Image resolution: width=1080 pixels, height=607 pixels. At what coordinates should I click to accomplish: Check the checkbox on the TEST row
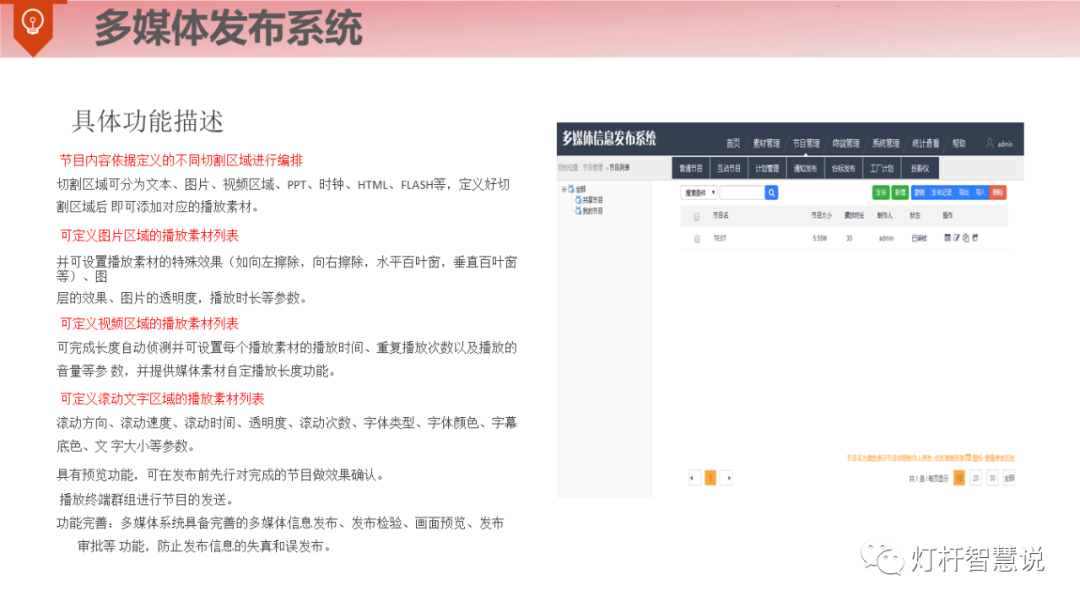(x=695, y=237)
